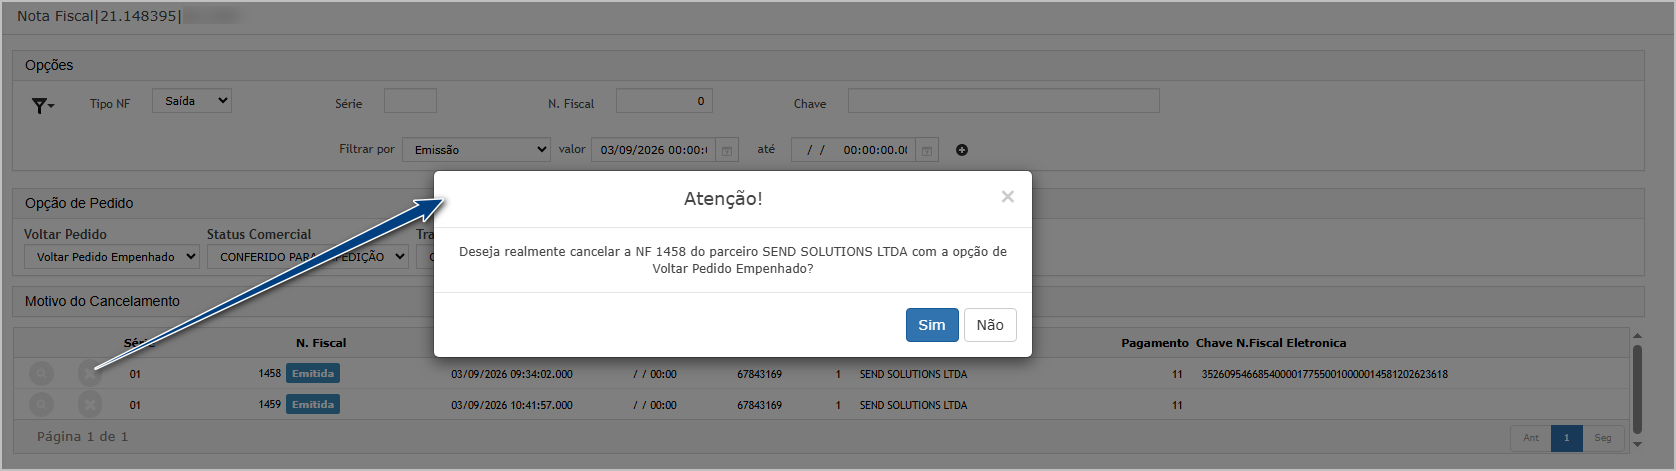The image size is (1676, 471).
Task: Click the Chave N.Fiscal Eletronica column header
Action: coord(1271,343)
